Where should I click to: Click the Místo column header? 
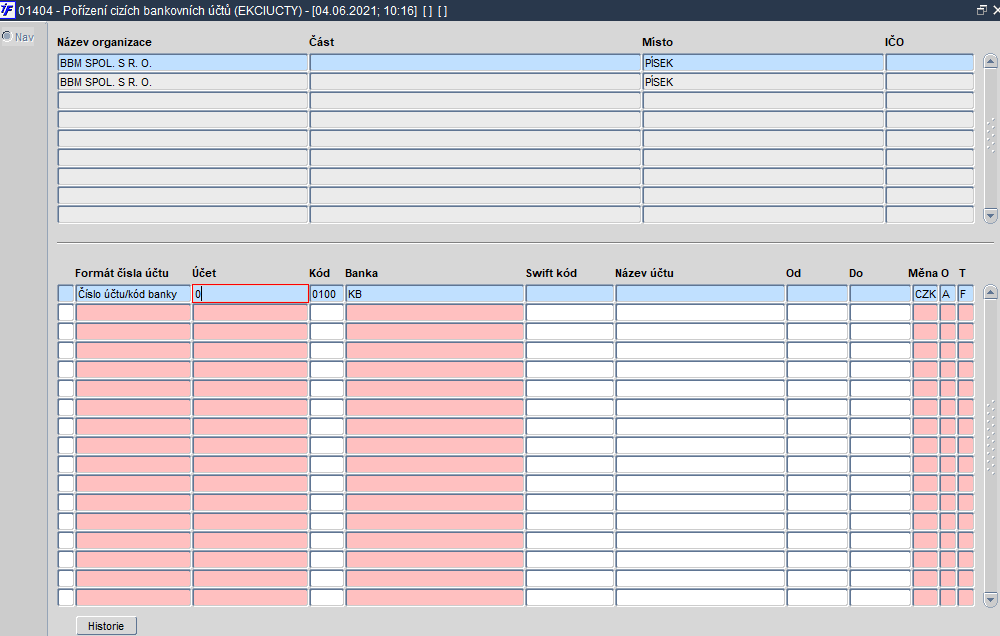(x=658, y=42)
